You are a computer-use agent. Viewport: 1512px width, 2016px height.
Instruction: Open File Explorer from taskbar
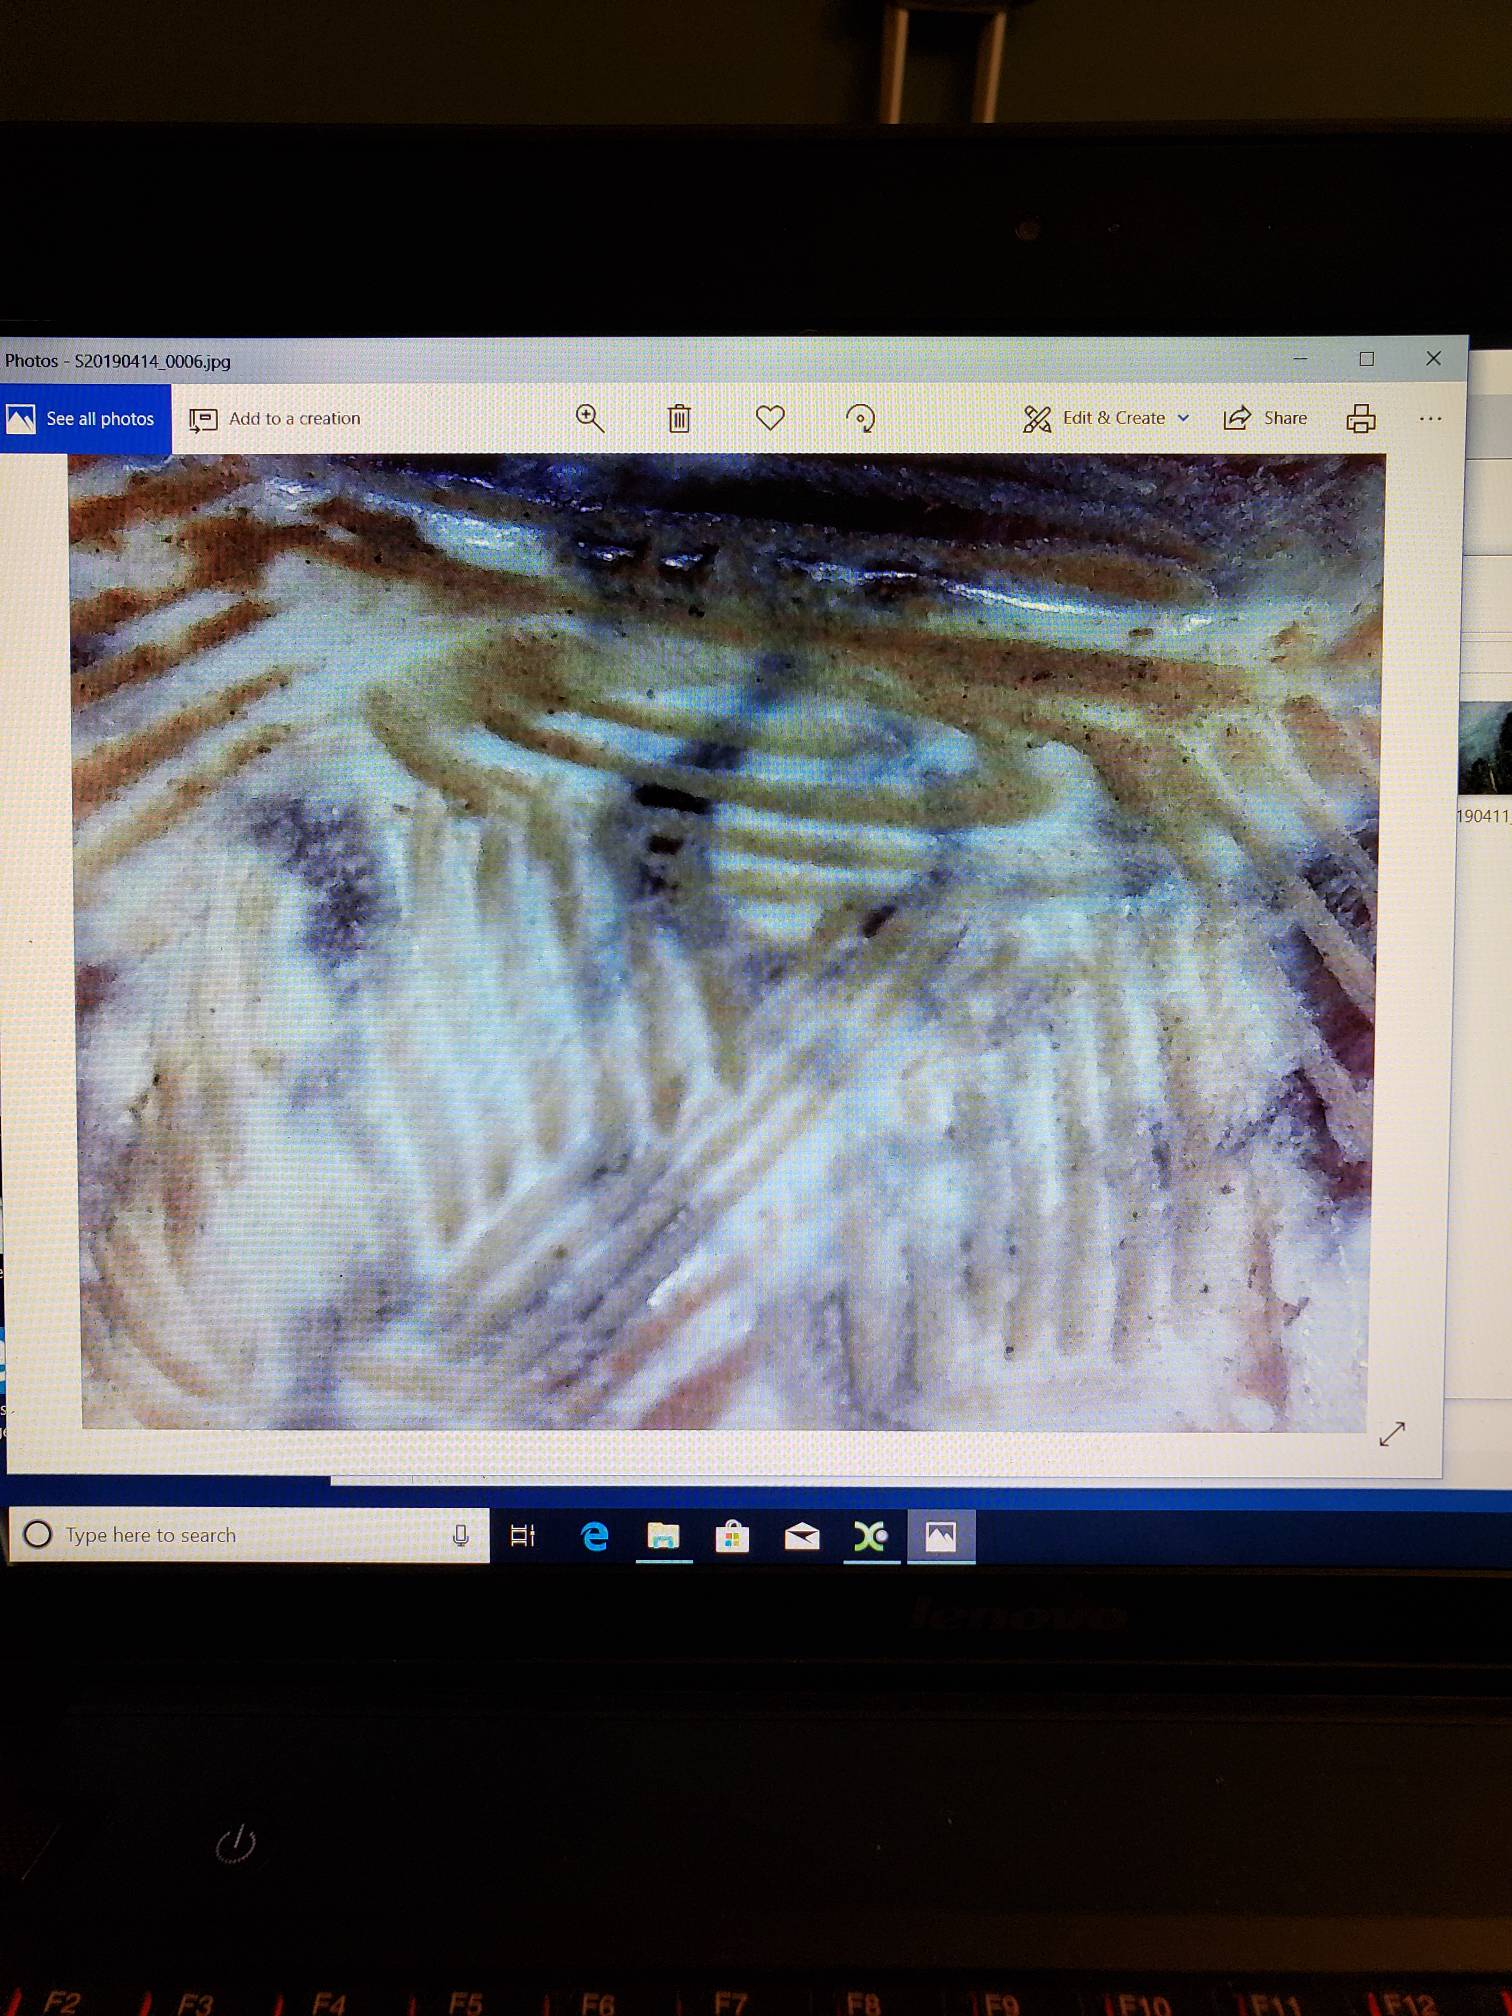pos(663,1535)
